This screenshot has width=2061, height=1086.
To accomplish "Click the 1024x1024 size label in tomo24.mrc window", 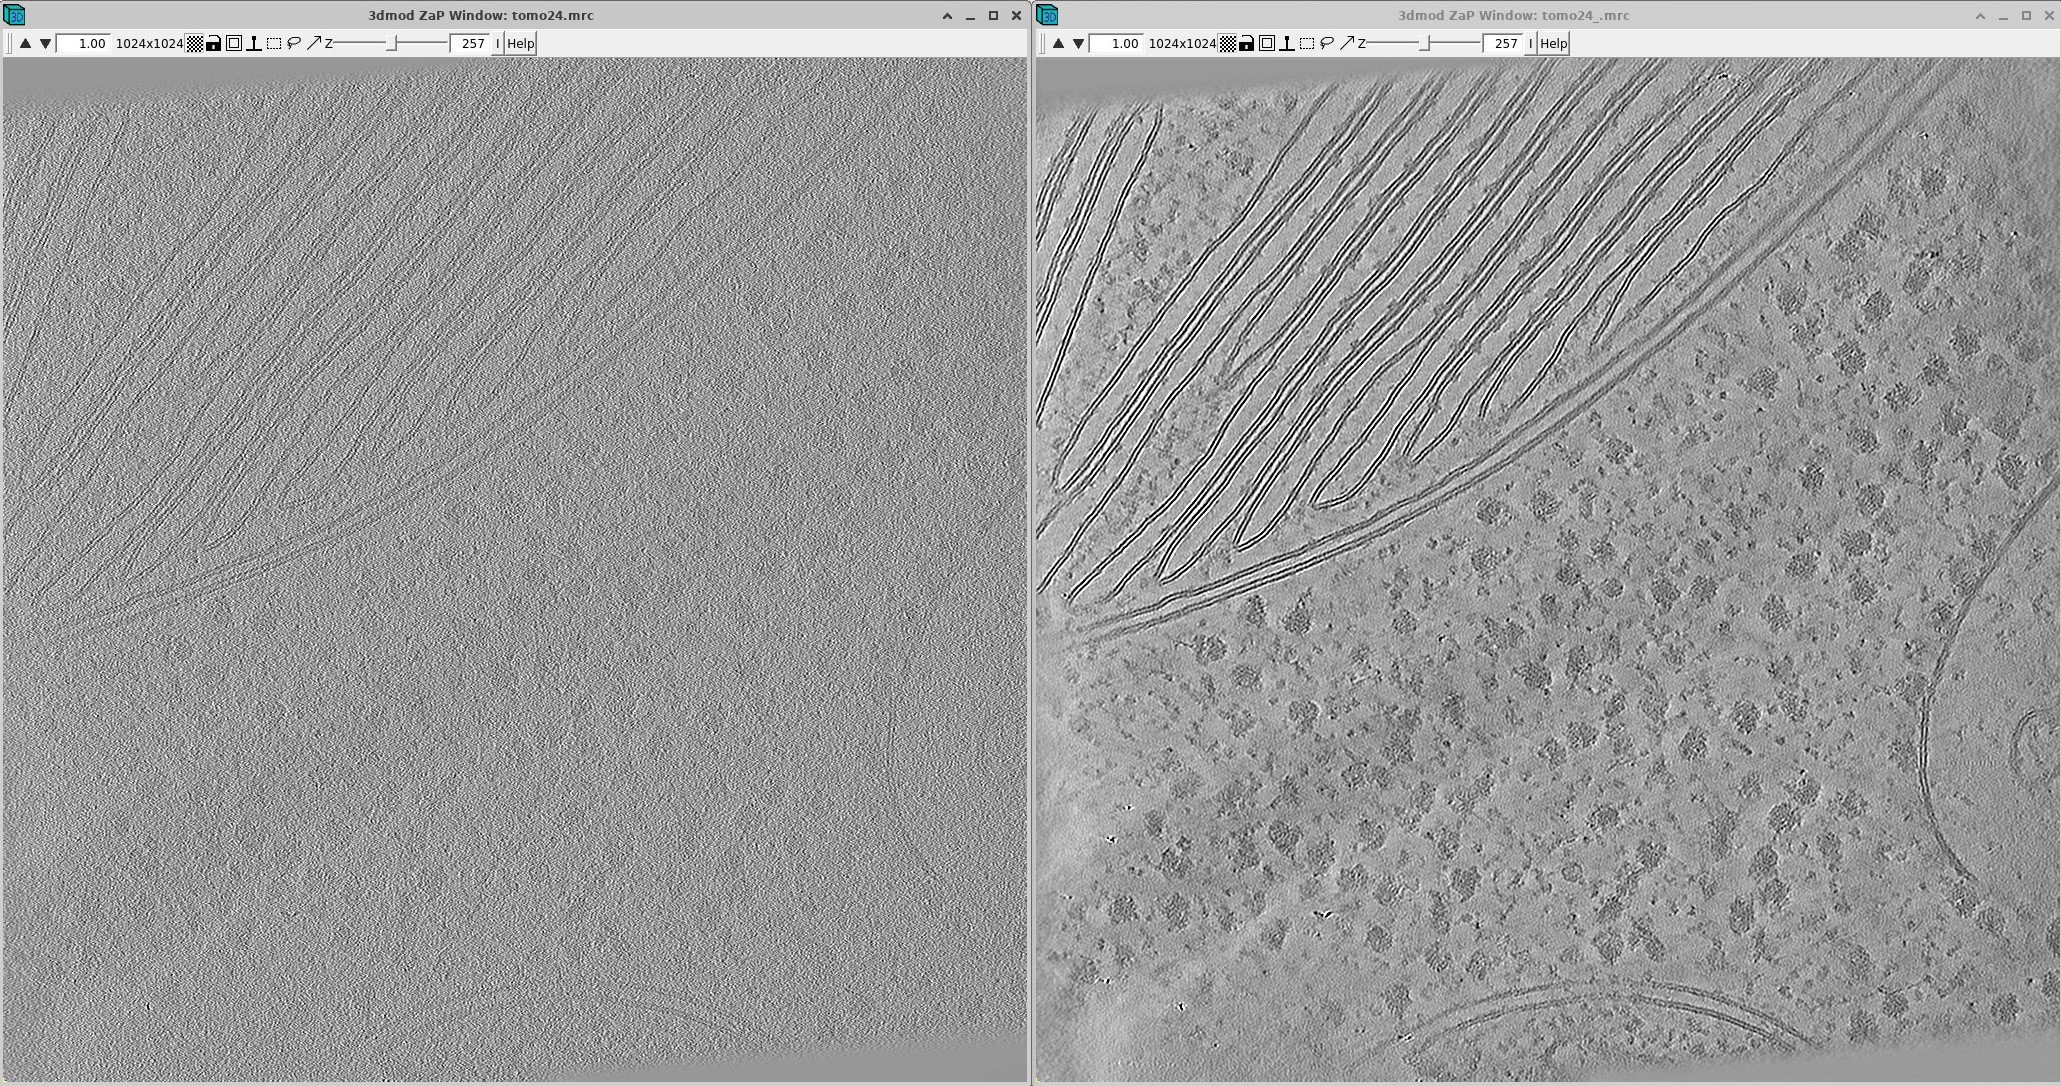I will pyautogui.click(x=149, y=43).
